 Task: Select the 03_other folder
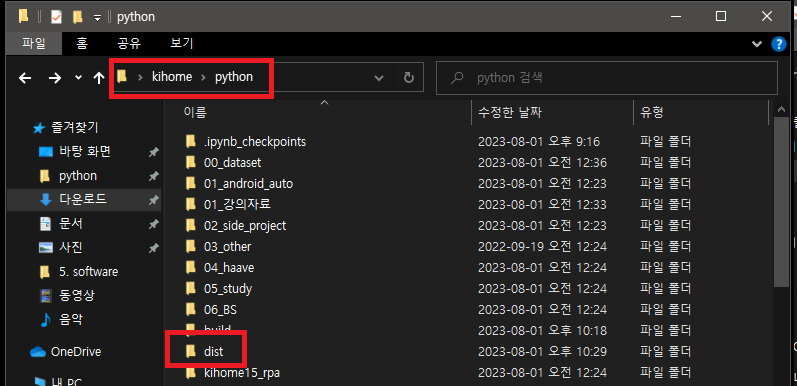coord(227,247)
